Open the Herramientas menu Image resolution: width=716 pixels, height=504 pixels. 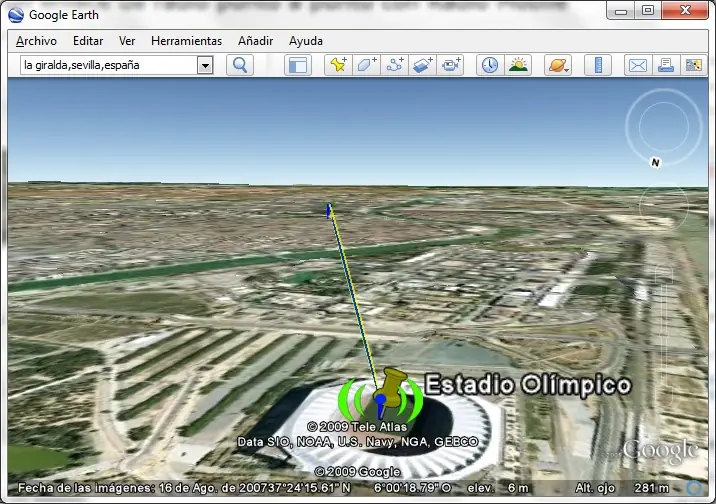[x=186, y=41]
